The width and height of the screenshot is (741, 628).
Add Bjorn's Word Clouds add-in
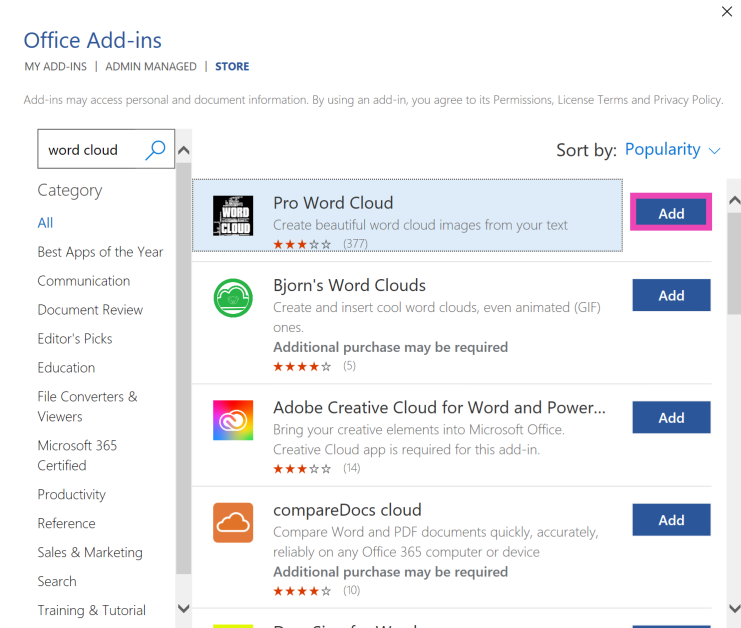point(671,295)
